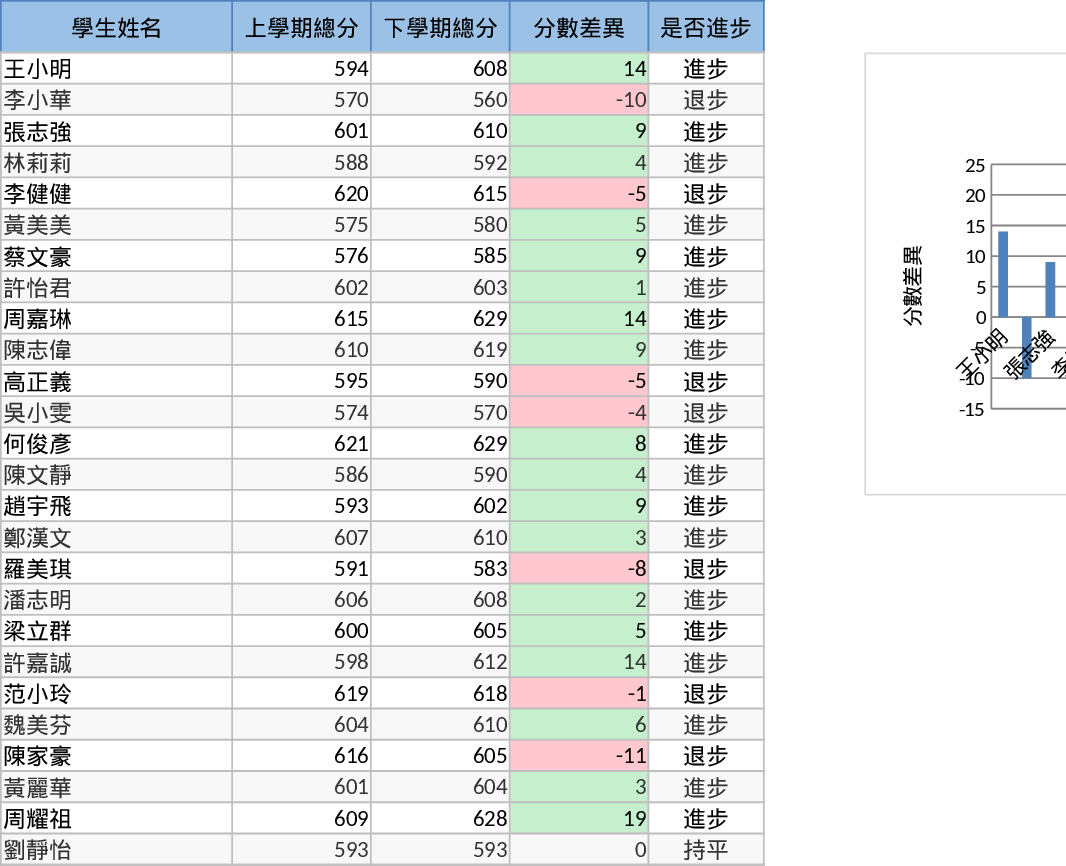The width and height of the screenshot is (1066, 866).
Task: Click the 594 score cell for 王小明
Action: [x=302, y=68]
